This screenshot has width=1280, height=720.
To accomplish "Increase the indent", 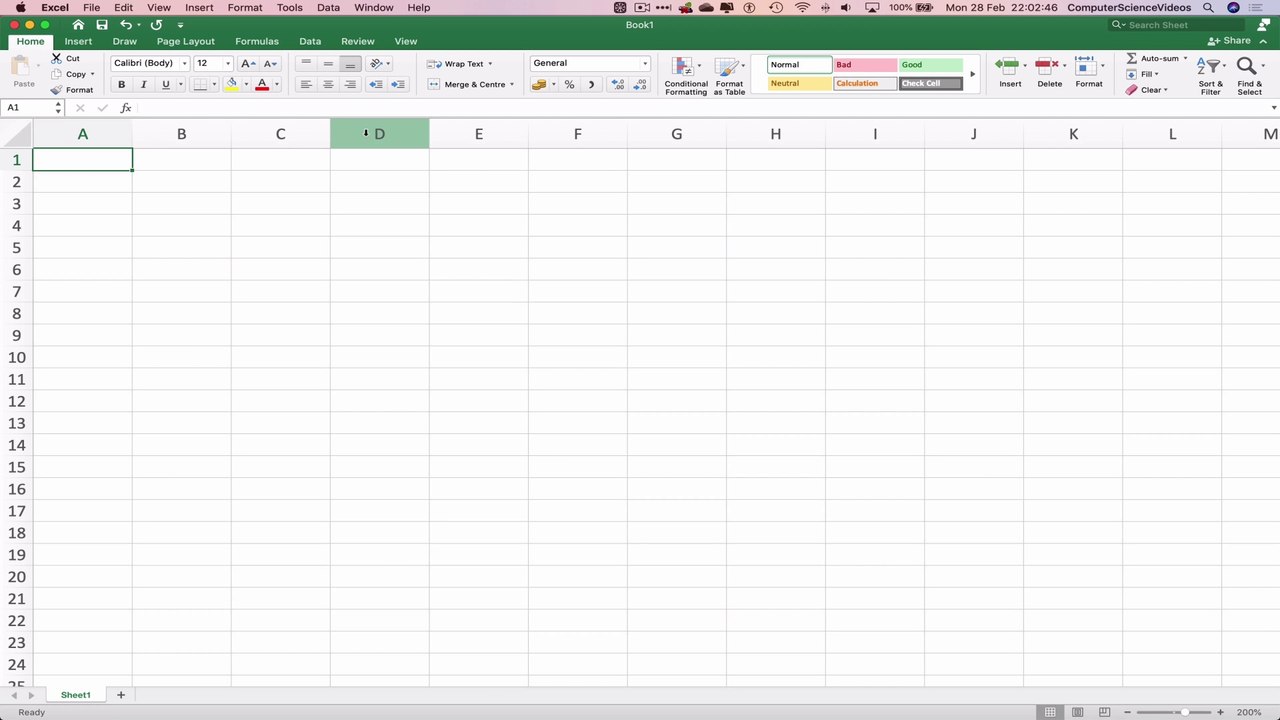I will pos(398,85).
